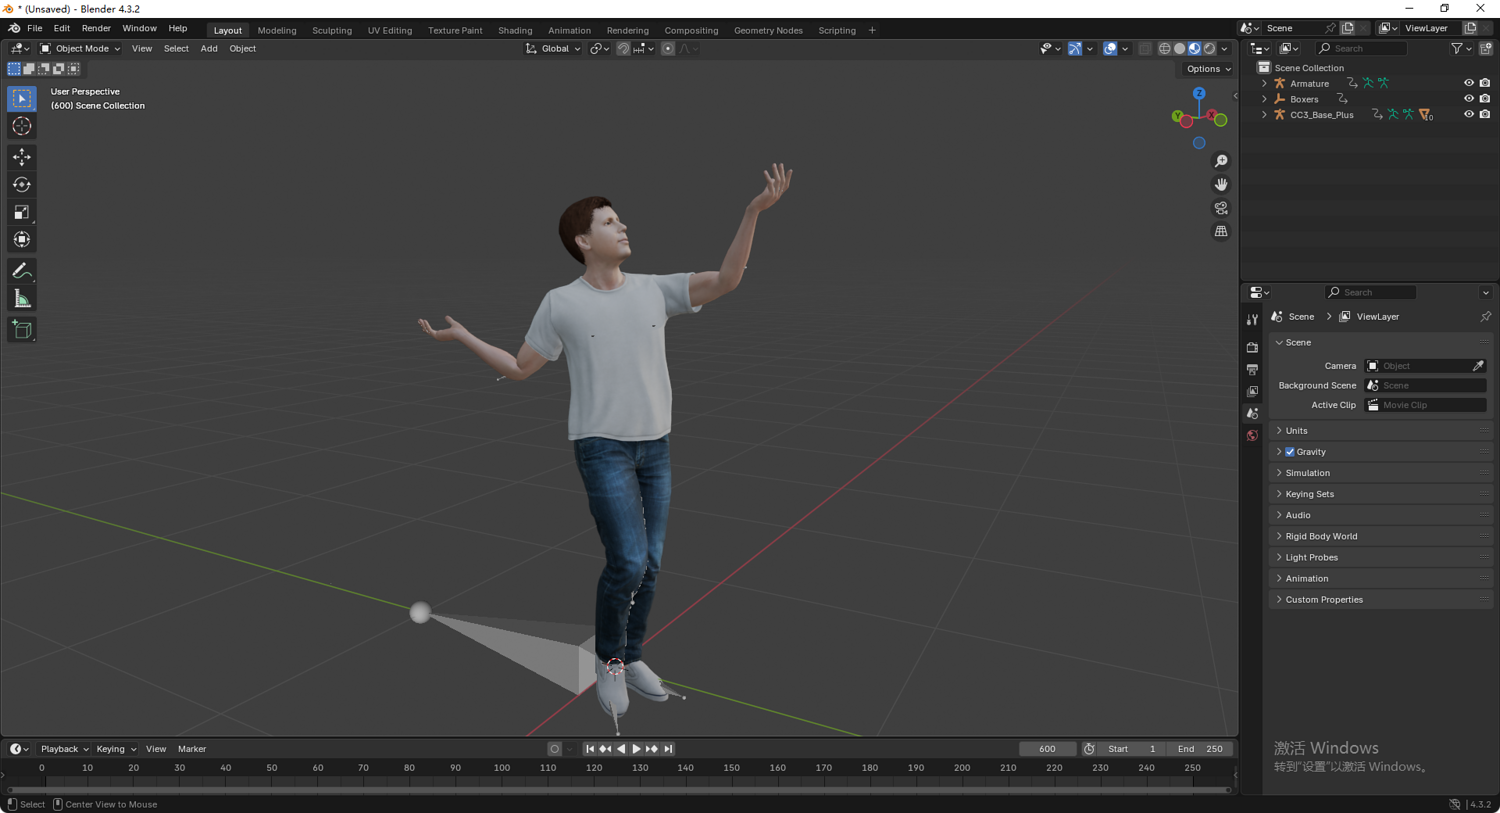Hide CC3_Base_Plus in viewport

coord(1469,115)
